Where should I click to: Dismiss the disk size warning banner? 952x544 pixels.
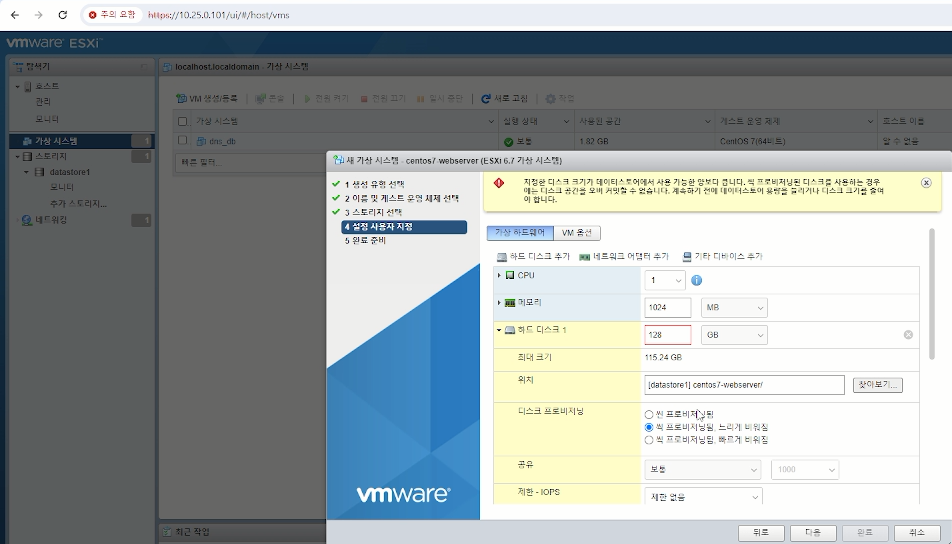pos(926,183)
